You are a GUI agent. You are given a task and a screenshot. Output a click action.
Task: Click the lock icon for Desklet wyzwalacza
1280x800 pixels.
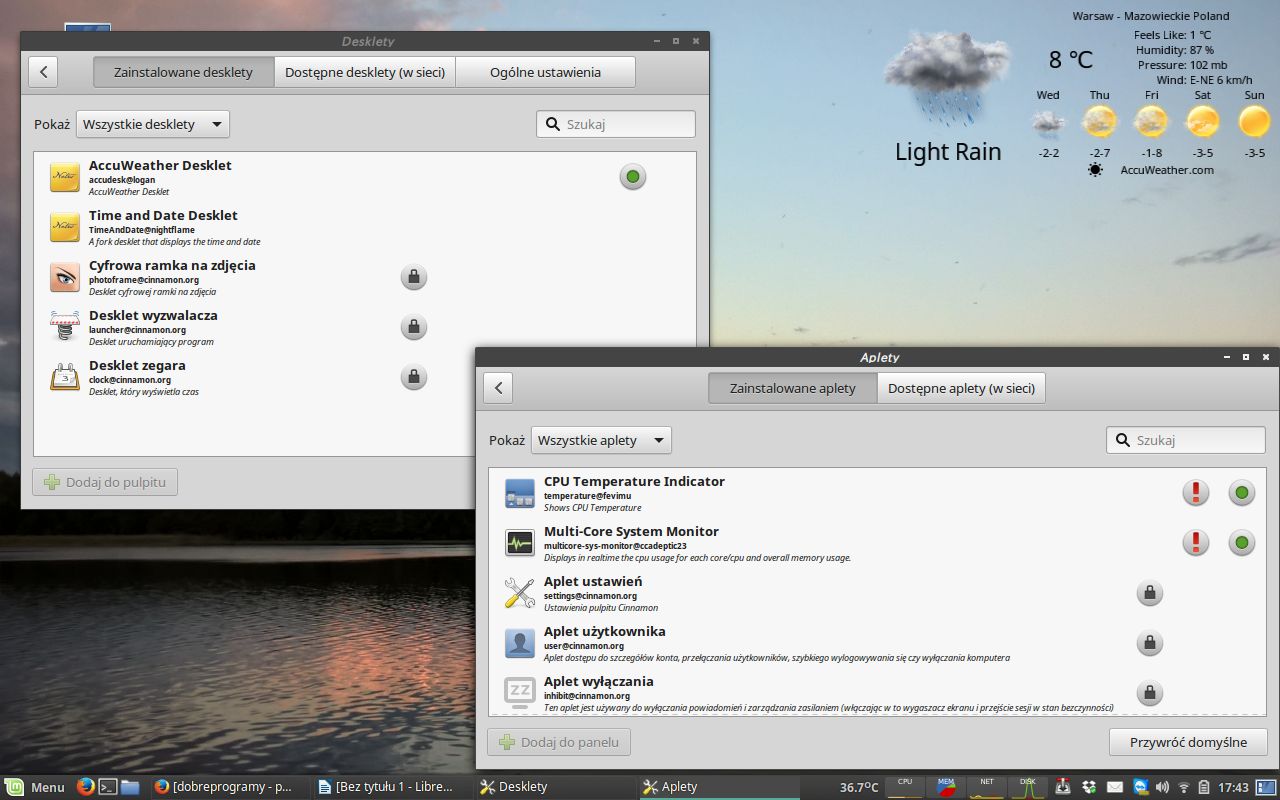click(414, 327)
